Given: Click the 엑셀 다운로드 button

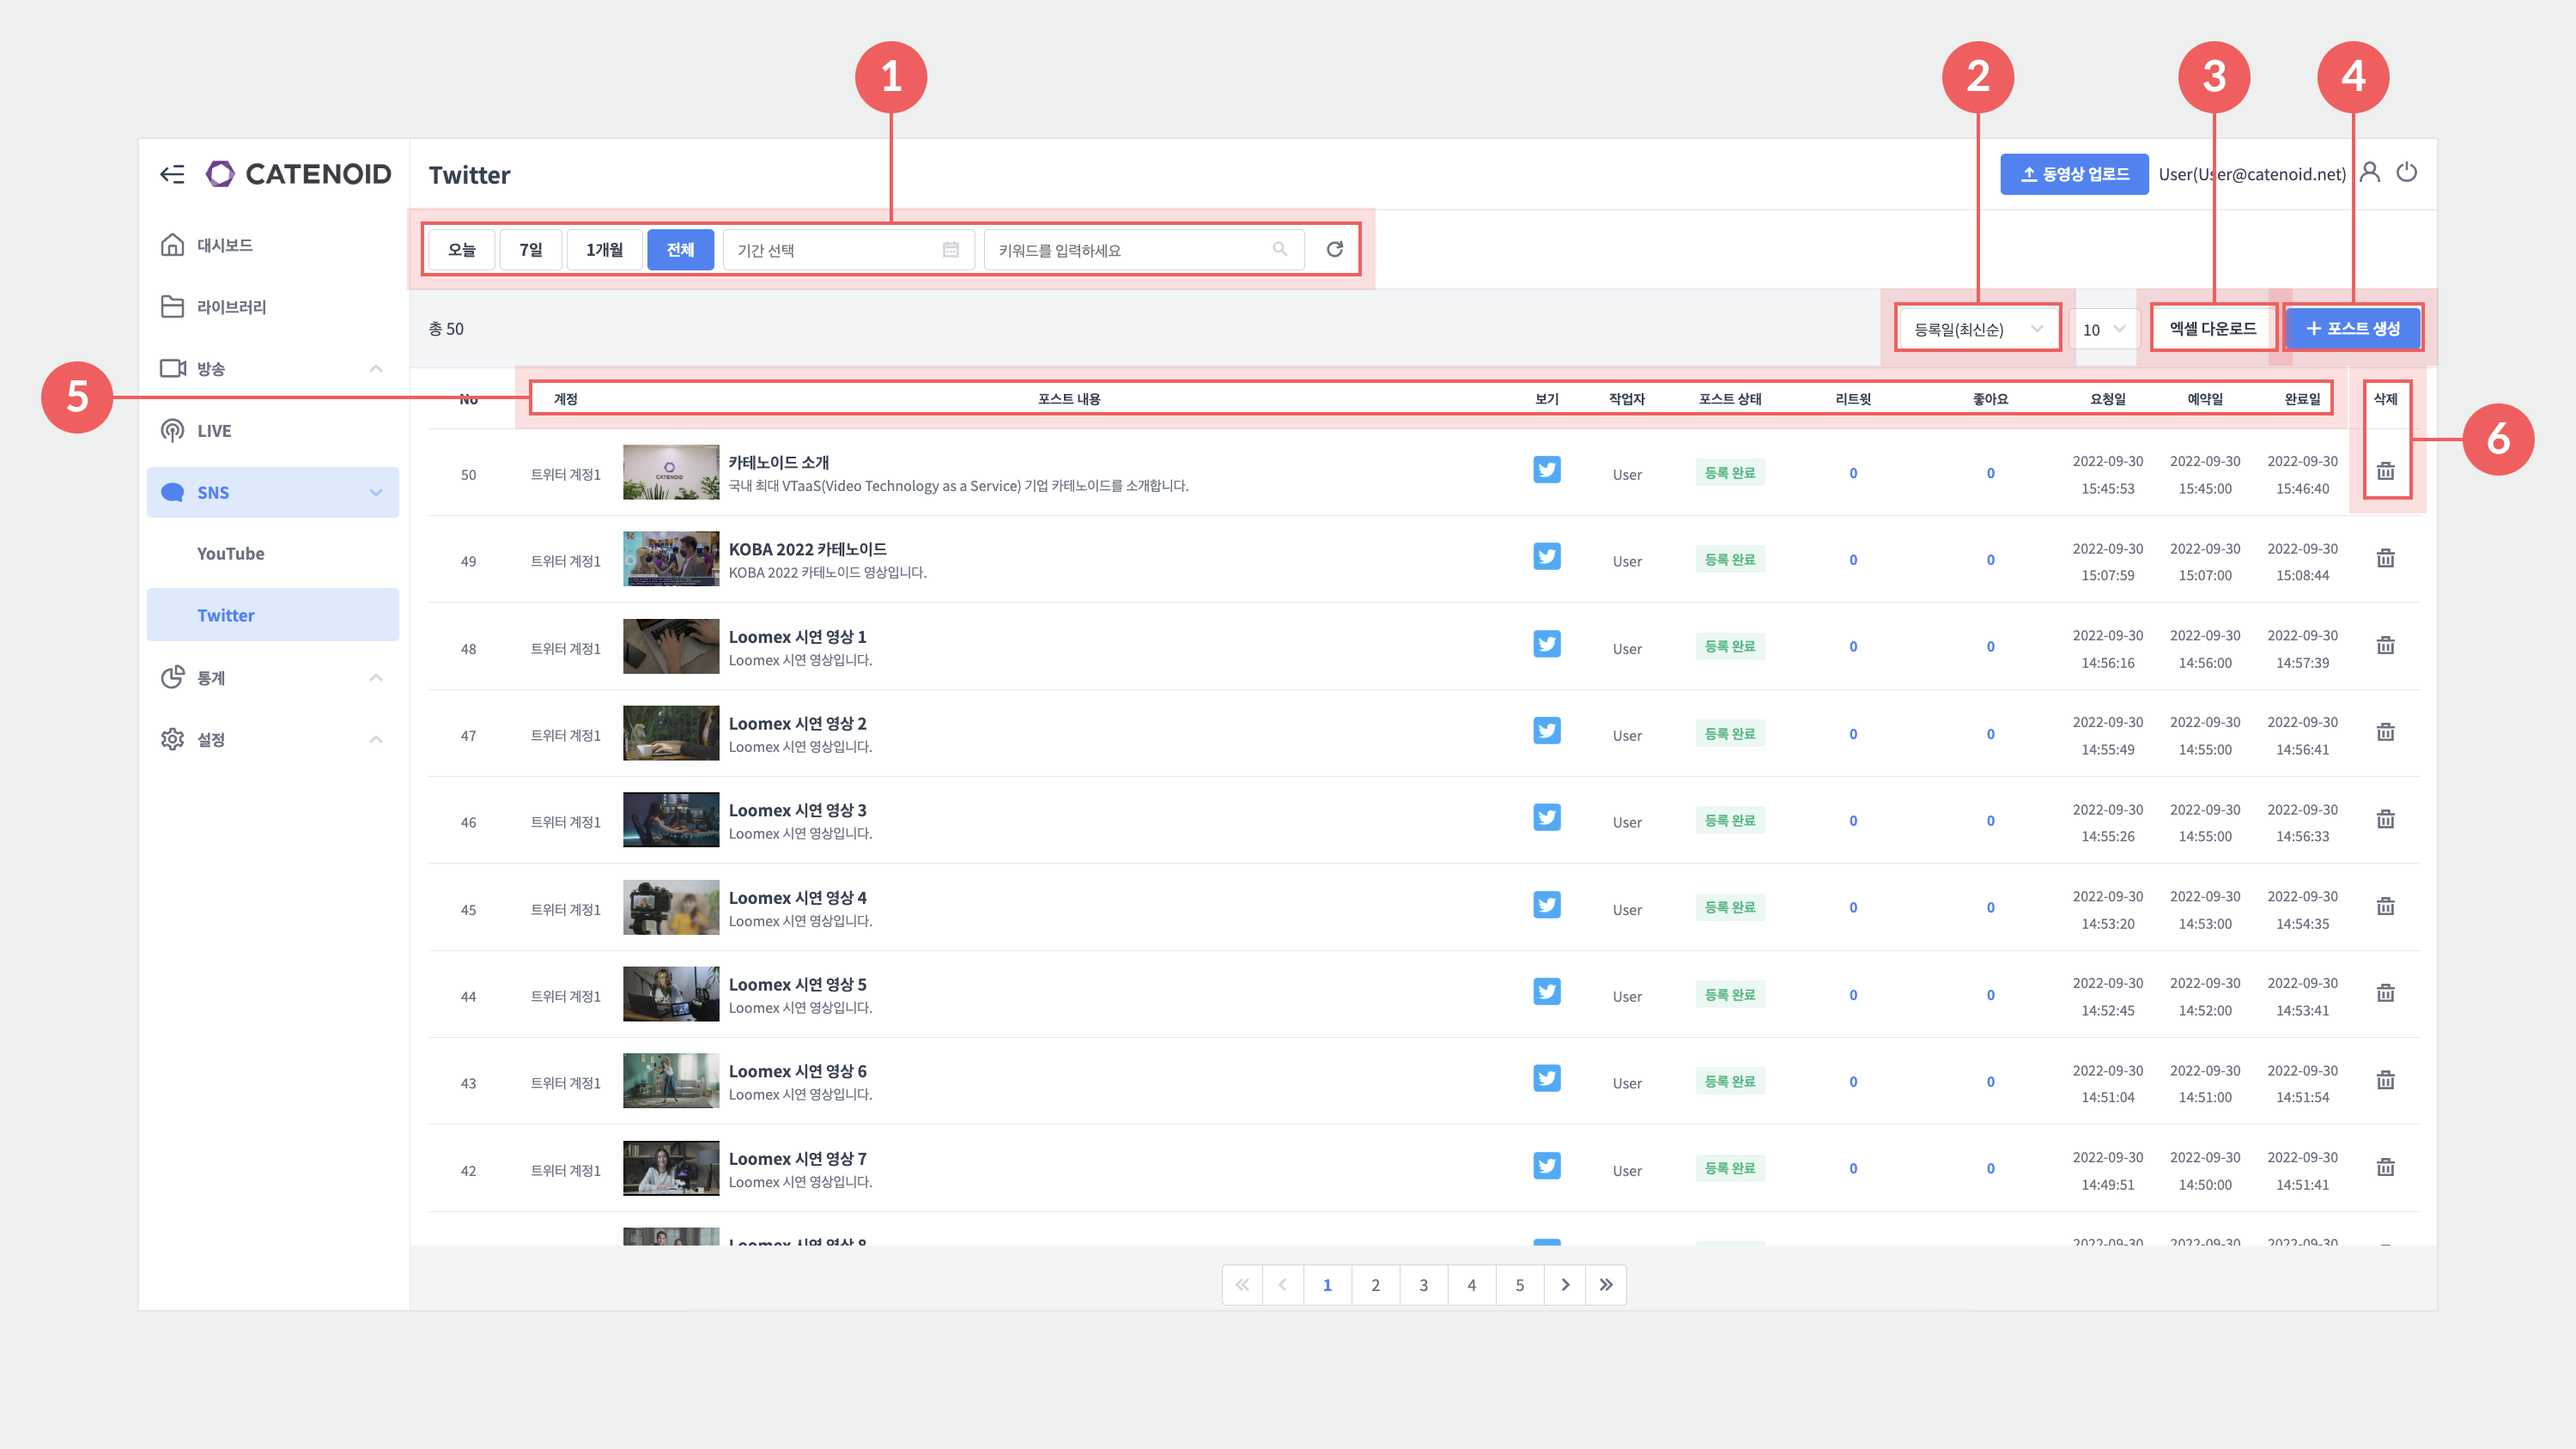Looking at the screenshot, I should tap(2212, 329).
